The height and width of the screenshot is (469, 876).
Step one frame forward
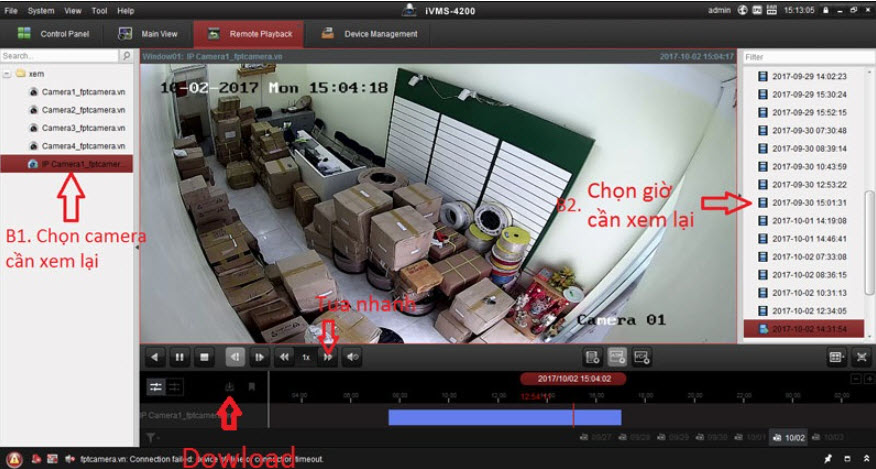pyautogui.click(x=260, y=357)
